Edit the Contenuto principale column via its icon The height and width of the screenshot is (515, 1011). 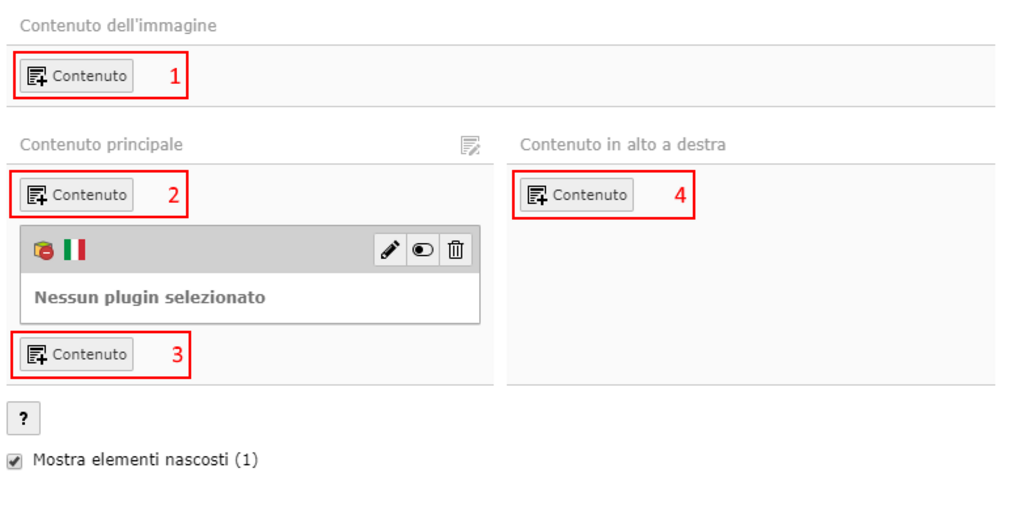470,145
